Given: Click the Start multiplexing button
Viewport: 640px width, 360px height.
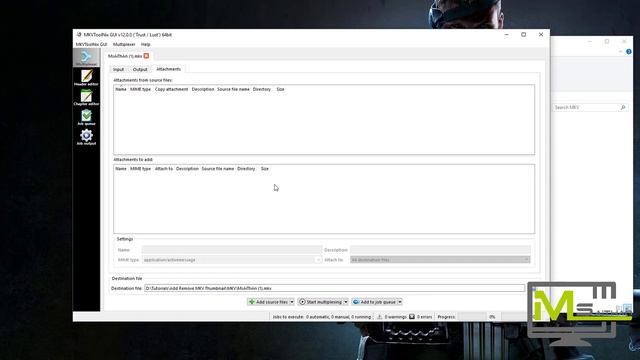Looking at the screenshot, I should (320, 302).
